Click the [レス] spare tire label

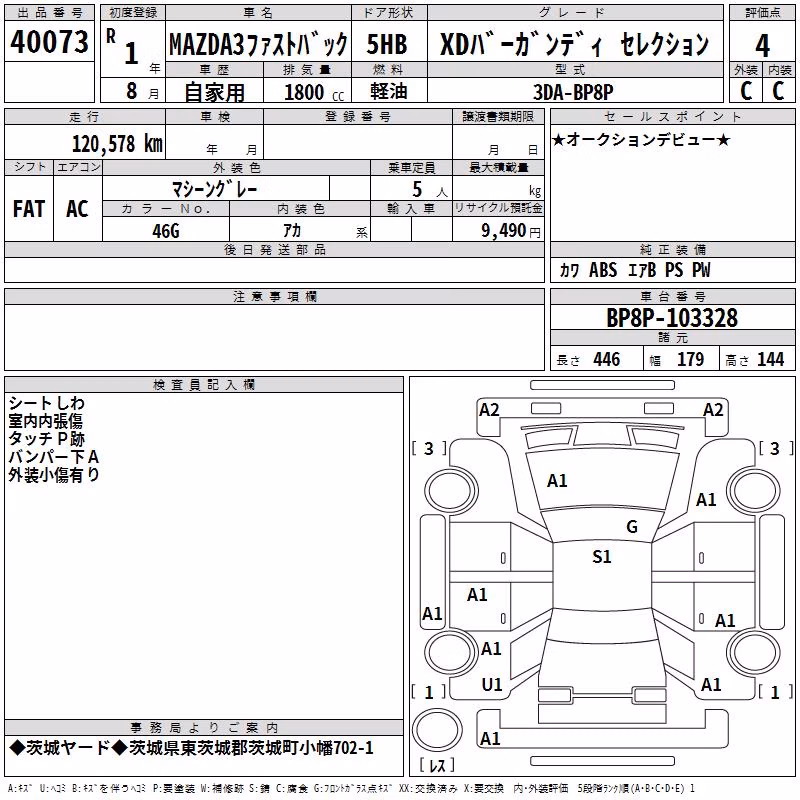[x=437, y=765]
